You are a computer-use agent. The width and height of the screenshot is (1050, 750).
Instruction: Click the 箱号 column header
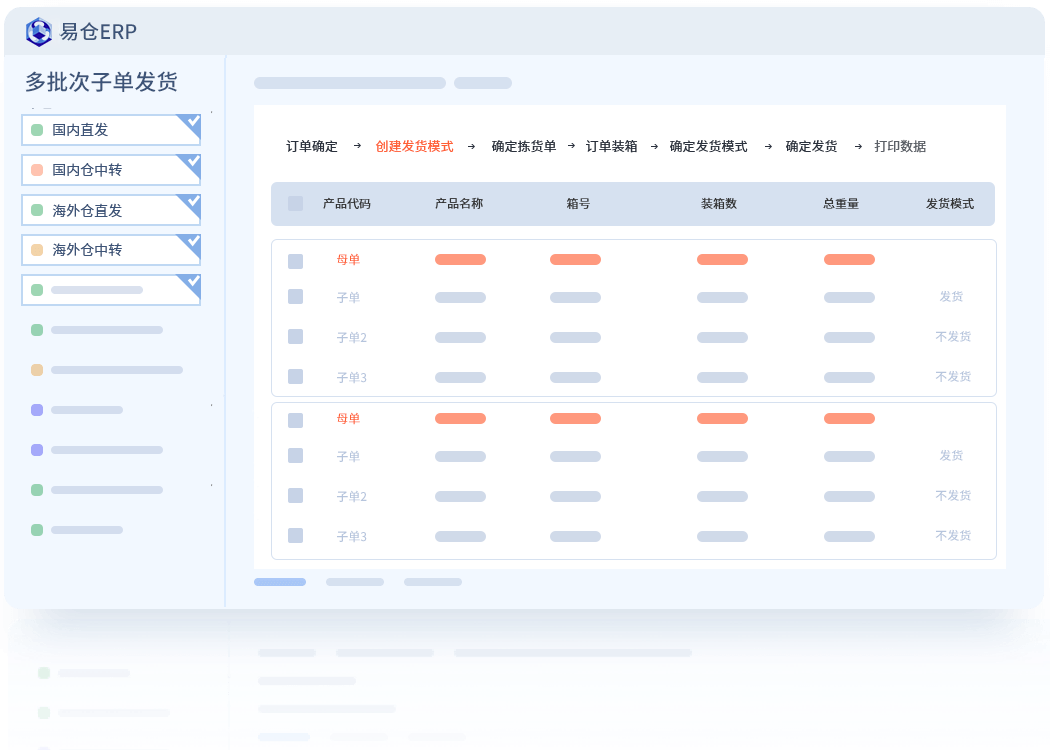578,204
